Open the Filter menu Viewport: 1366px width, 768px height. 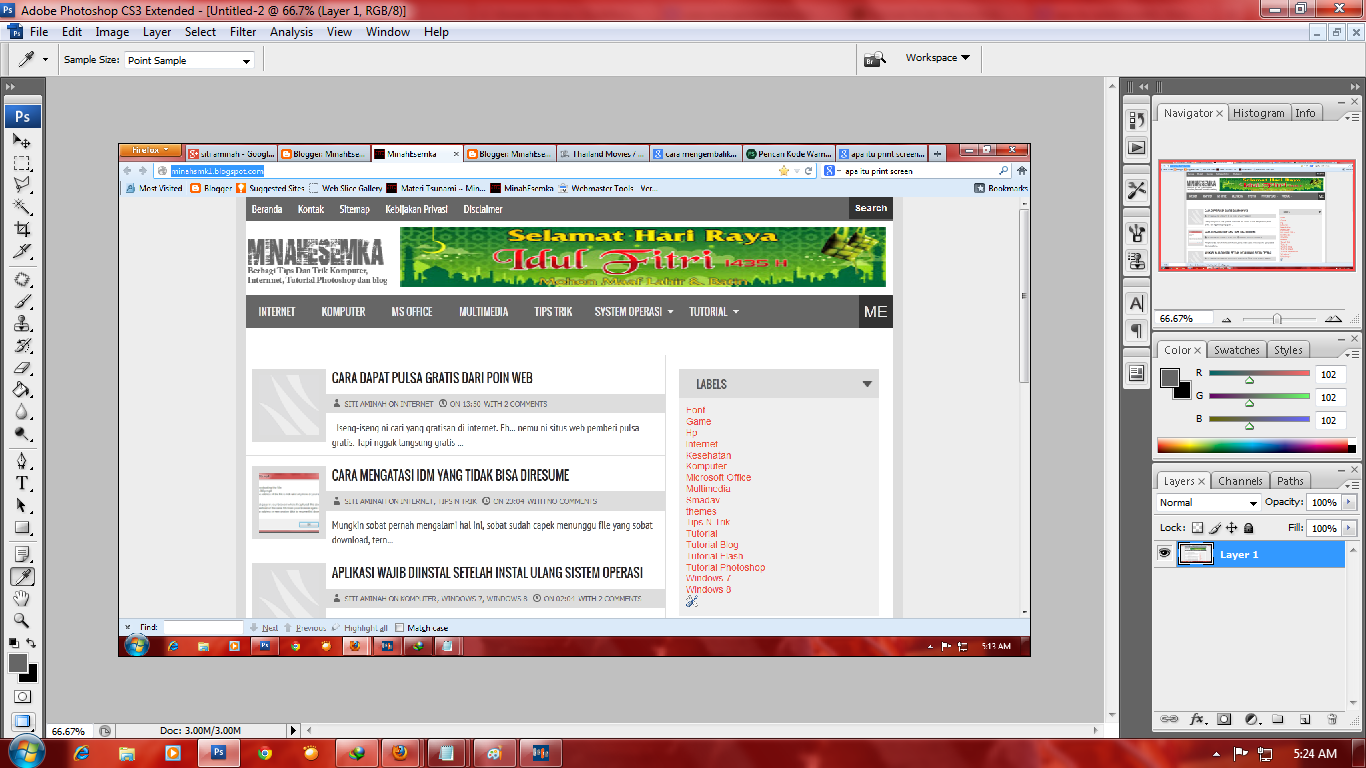coord(243,32)
